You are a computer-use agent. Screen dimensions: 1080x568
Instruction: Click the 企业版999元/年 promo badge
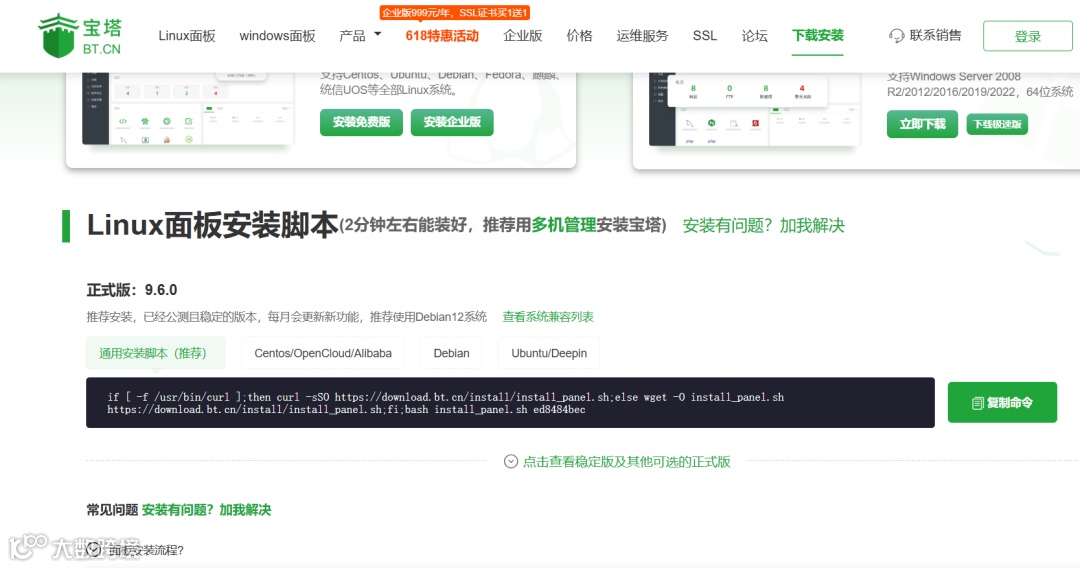[x=455, y=13]
